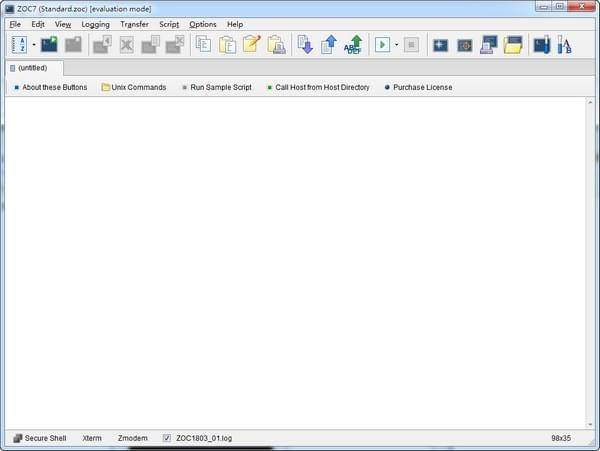Open the Transfer menu
Viewport: 600px width, 451px height.
(134, 24)
